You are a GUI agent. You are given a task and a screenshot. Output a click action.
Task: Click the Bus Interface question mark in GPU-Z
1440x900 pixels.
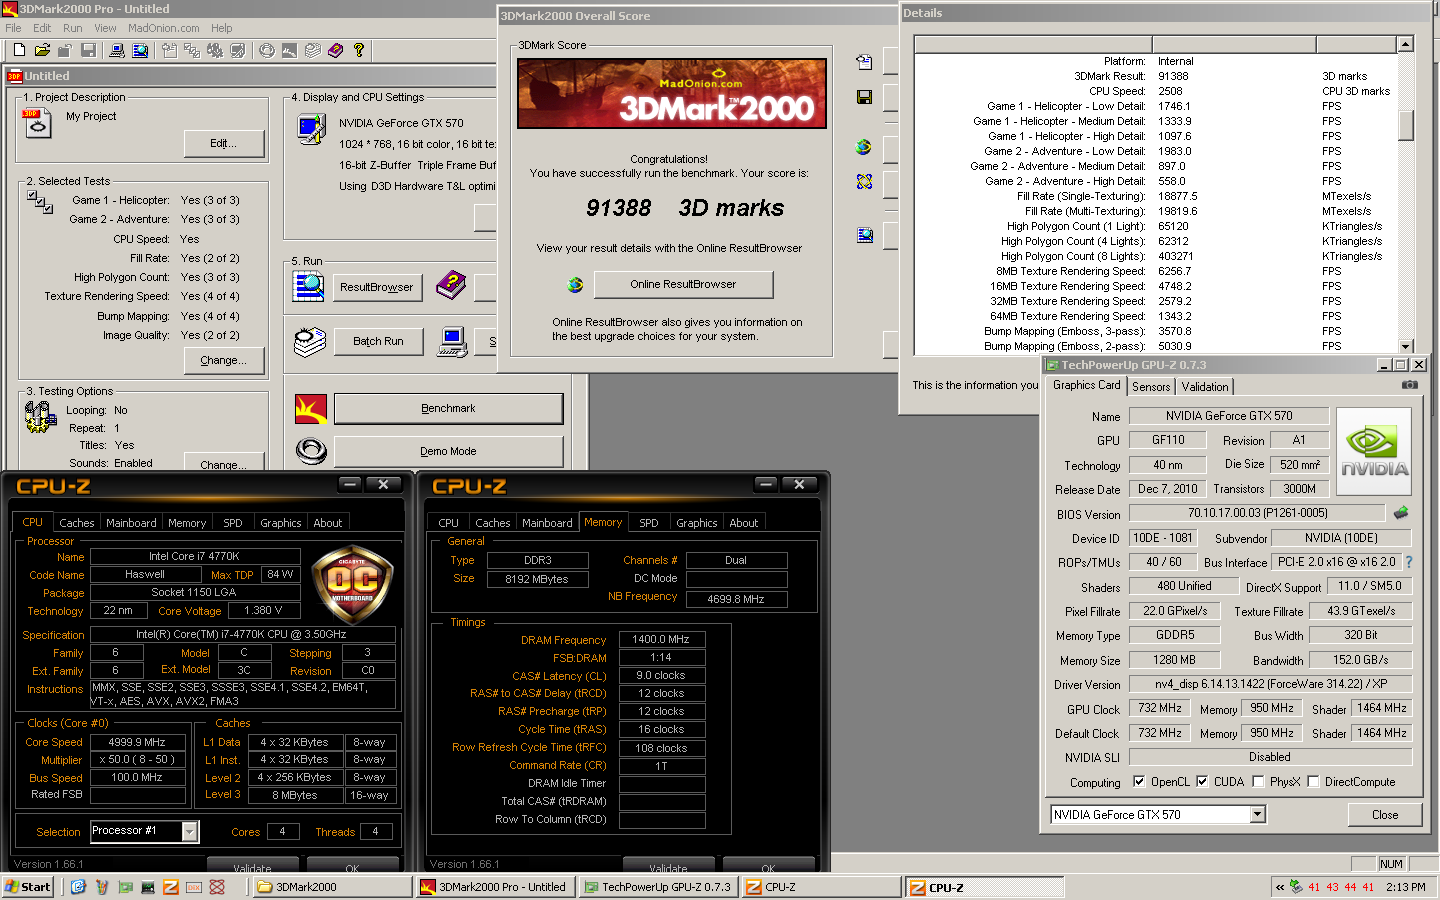(x=1409, y=562)
